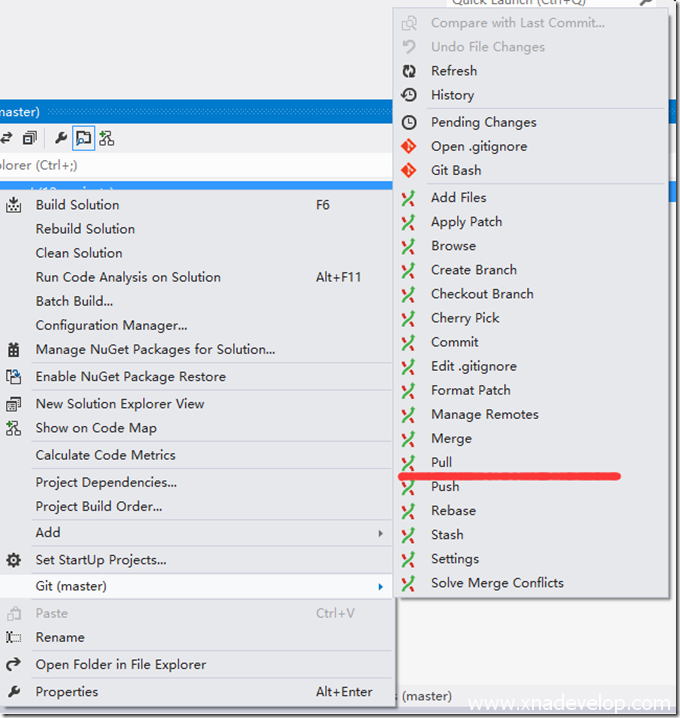Open Configuration Manager from context menu
Screen dimensions: 680x718
click(x=111, y=325)
